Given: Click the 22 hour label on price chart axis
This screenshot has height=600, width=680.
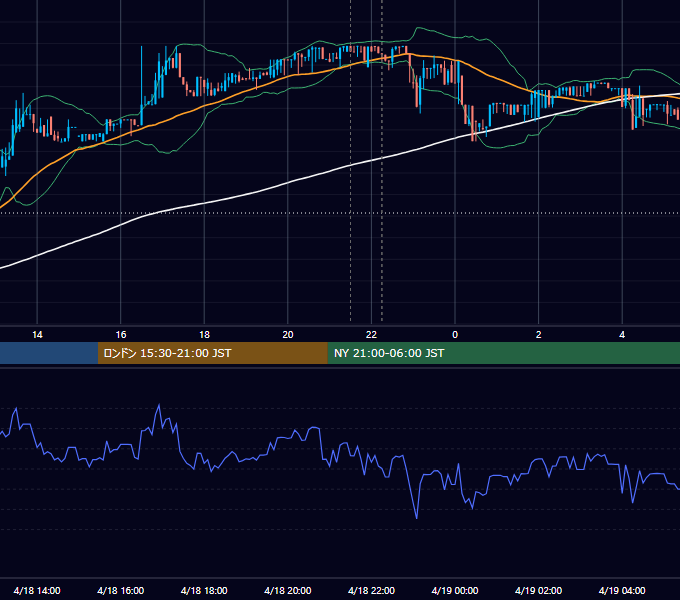Looking at the screenshot, I should pyautogui.click(x=371, y=335).
